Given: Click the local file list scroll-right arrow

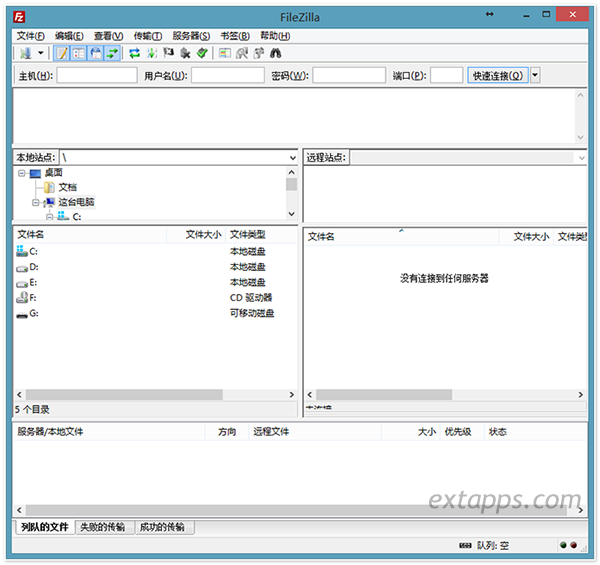Looking at the screenshot, I should coord(292,395).
